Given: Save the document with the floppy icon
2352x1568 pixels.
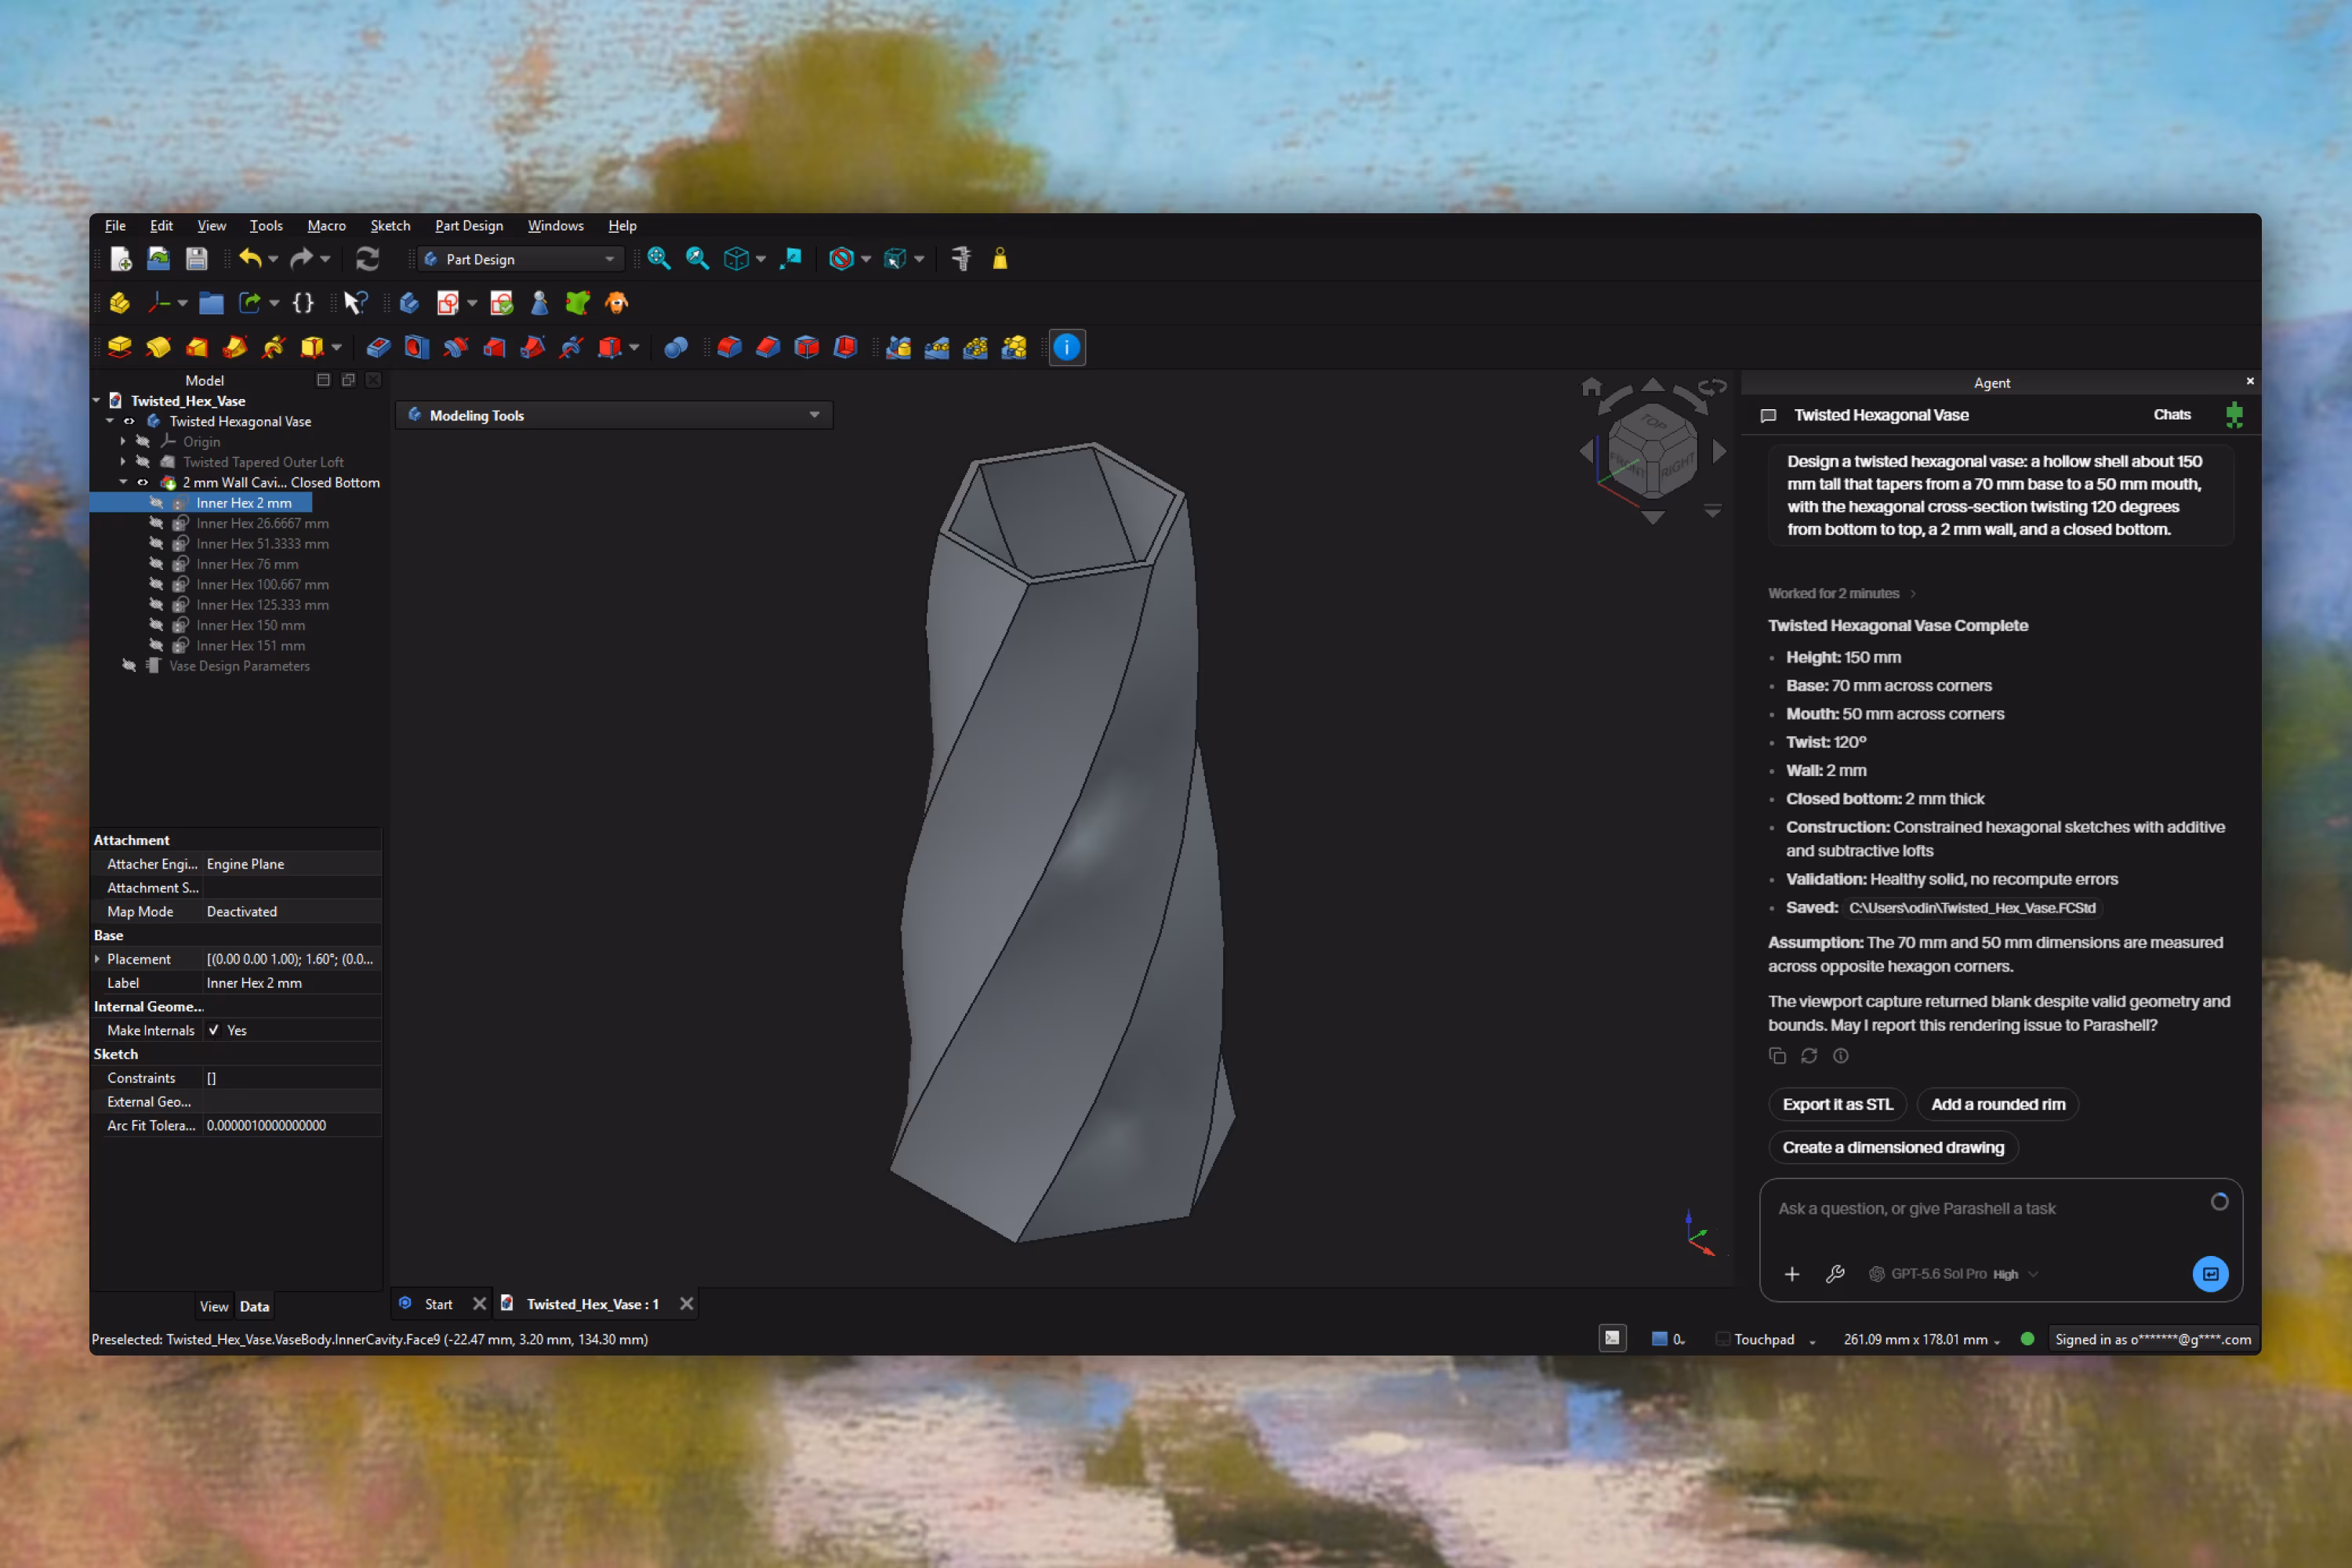Looking at the screenshot, I should coord(196,259).
